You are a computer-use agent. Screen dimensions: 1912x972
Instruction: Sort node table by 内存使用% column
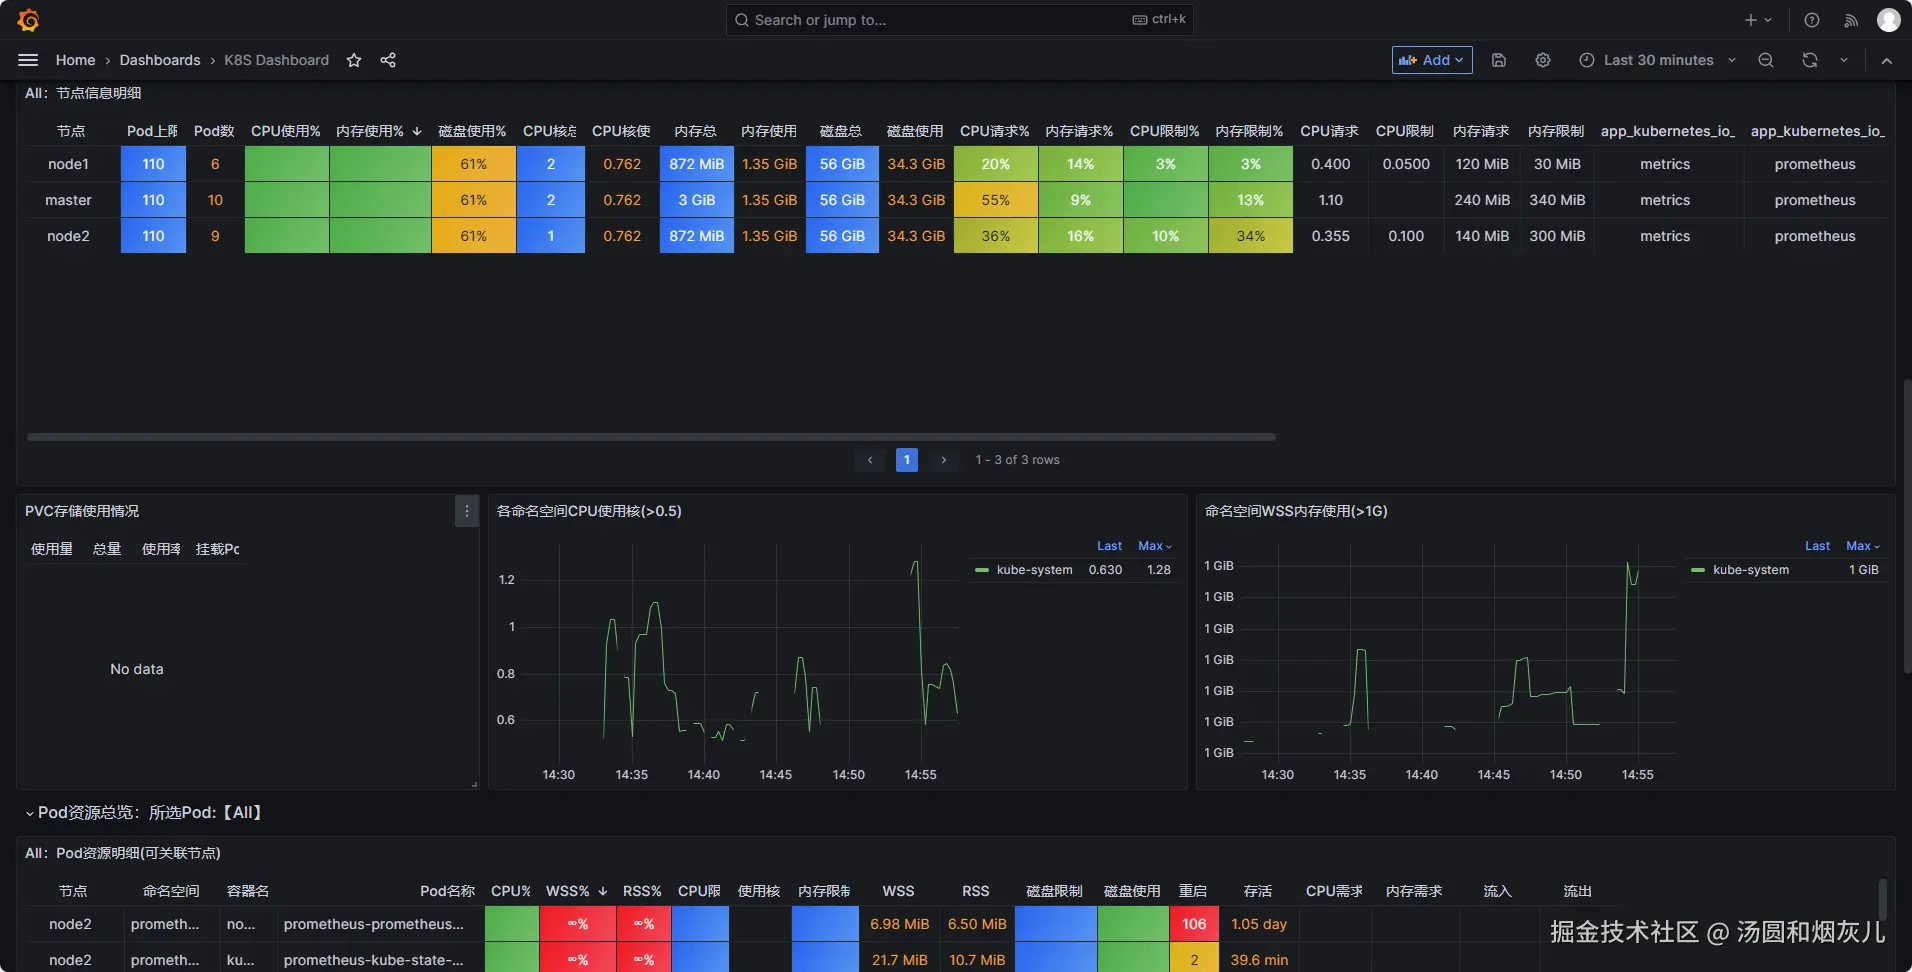coord(378,131)
